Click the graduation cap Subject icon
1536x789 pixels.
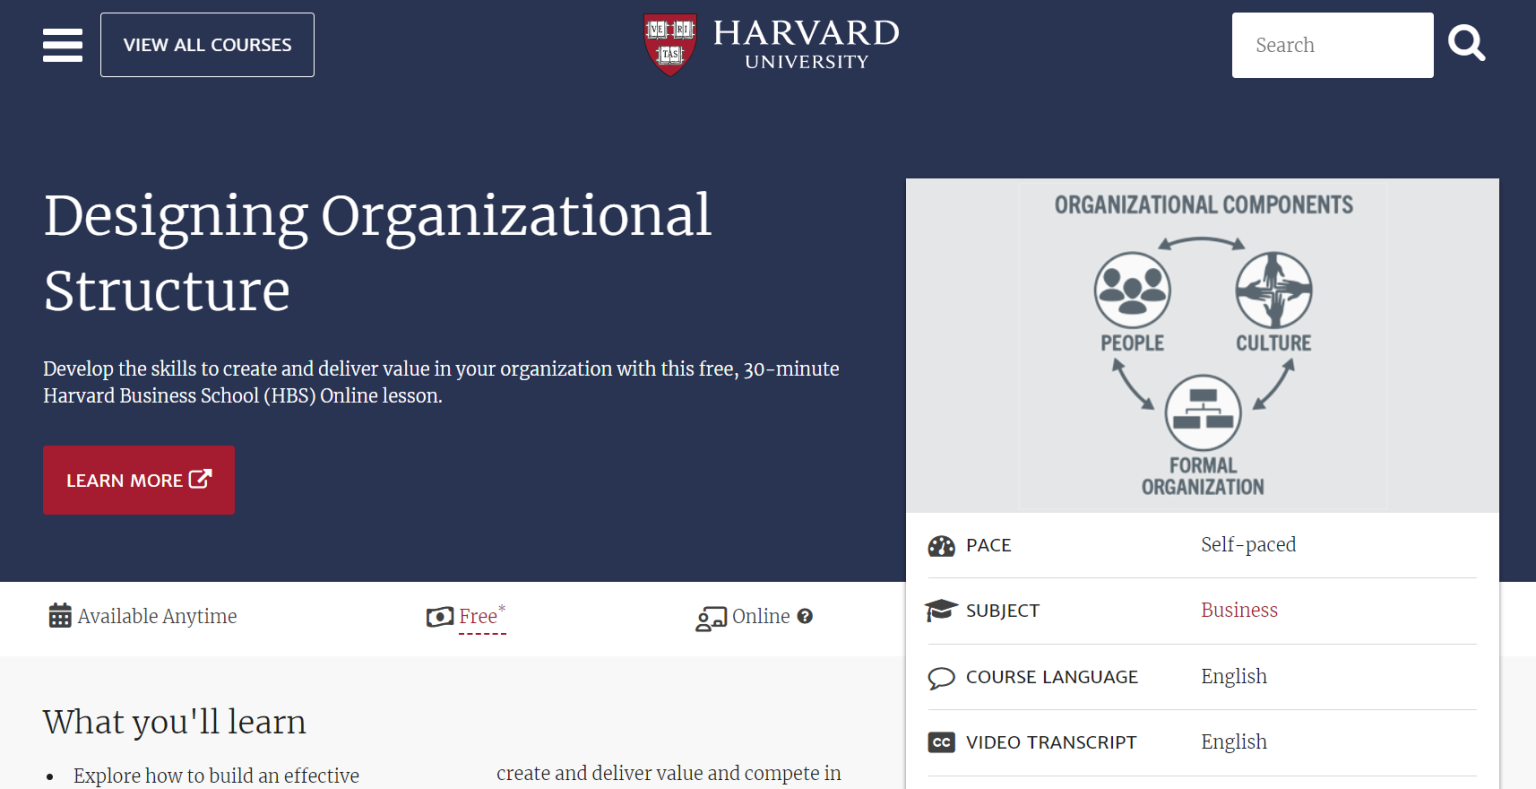(941, 610)
